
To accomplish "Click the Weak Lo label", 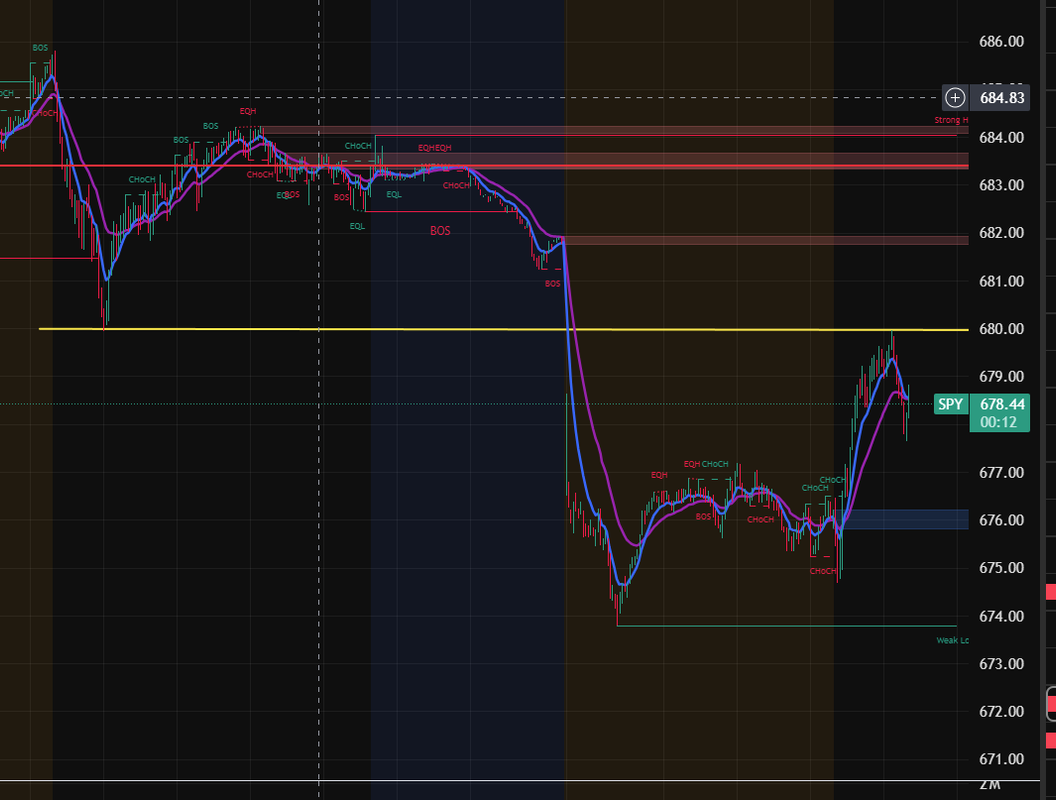I will 952,640.
